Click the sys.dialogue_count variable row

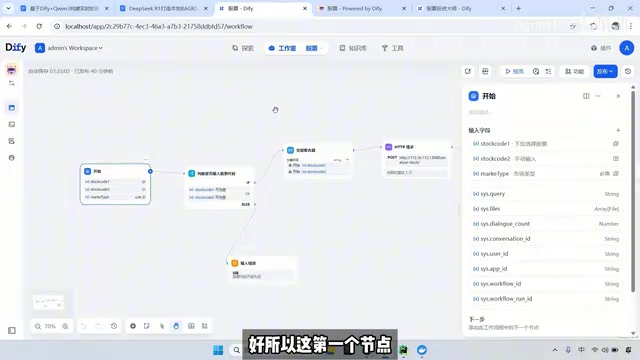click(545, 224)
